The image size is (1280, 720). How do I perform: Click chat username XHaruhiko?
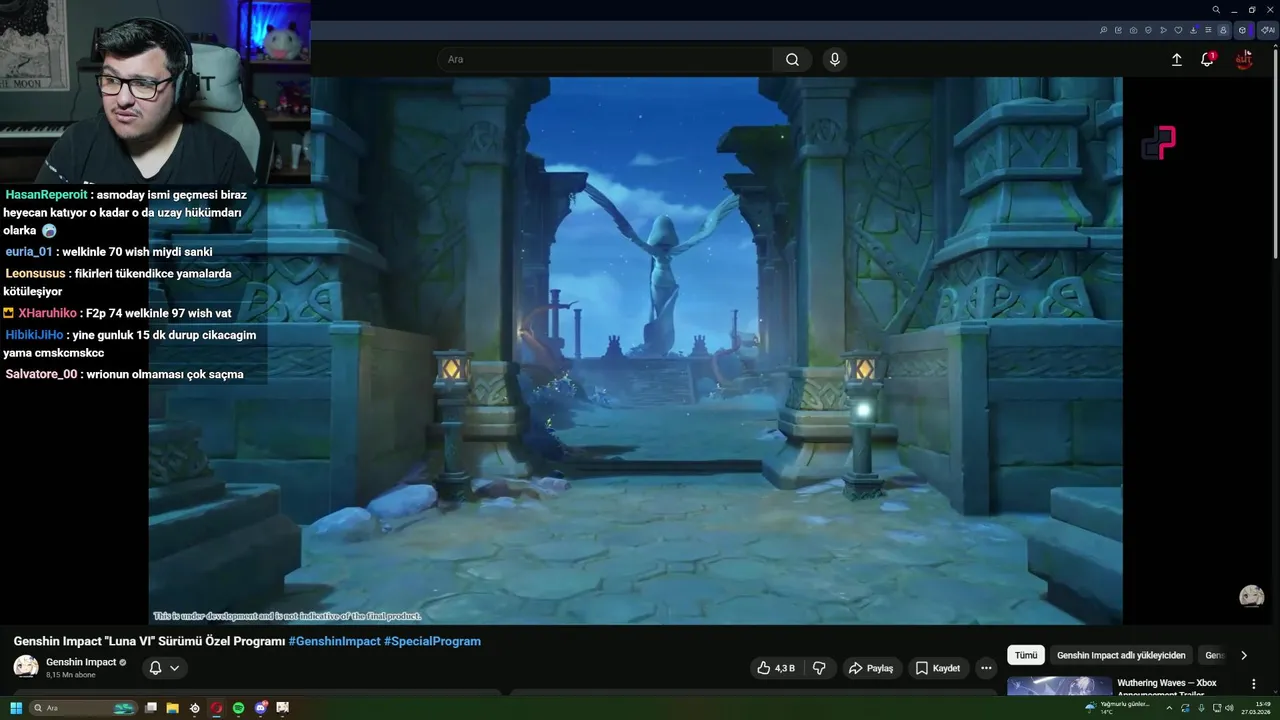(47, 313)
